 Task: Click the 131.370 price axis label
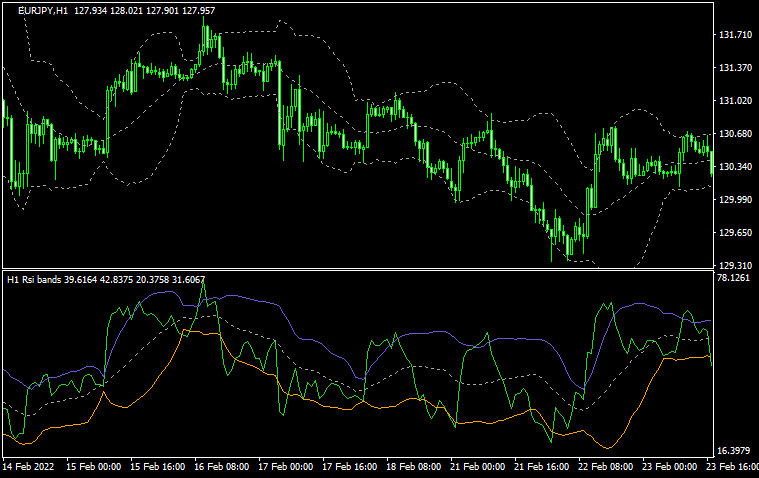point(736,68)
